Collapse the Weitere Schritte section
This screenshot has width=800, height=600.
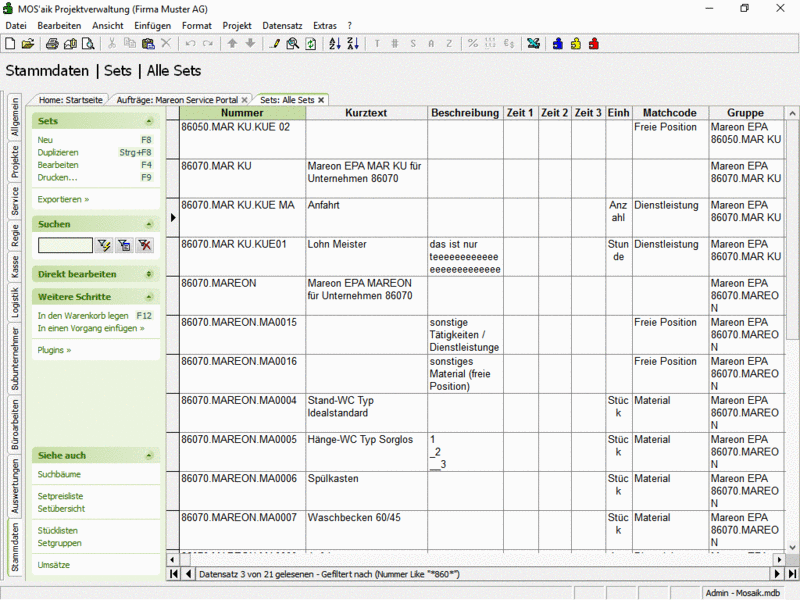[x=149, y=297]
